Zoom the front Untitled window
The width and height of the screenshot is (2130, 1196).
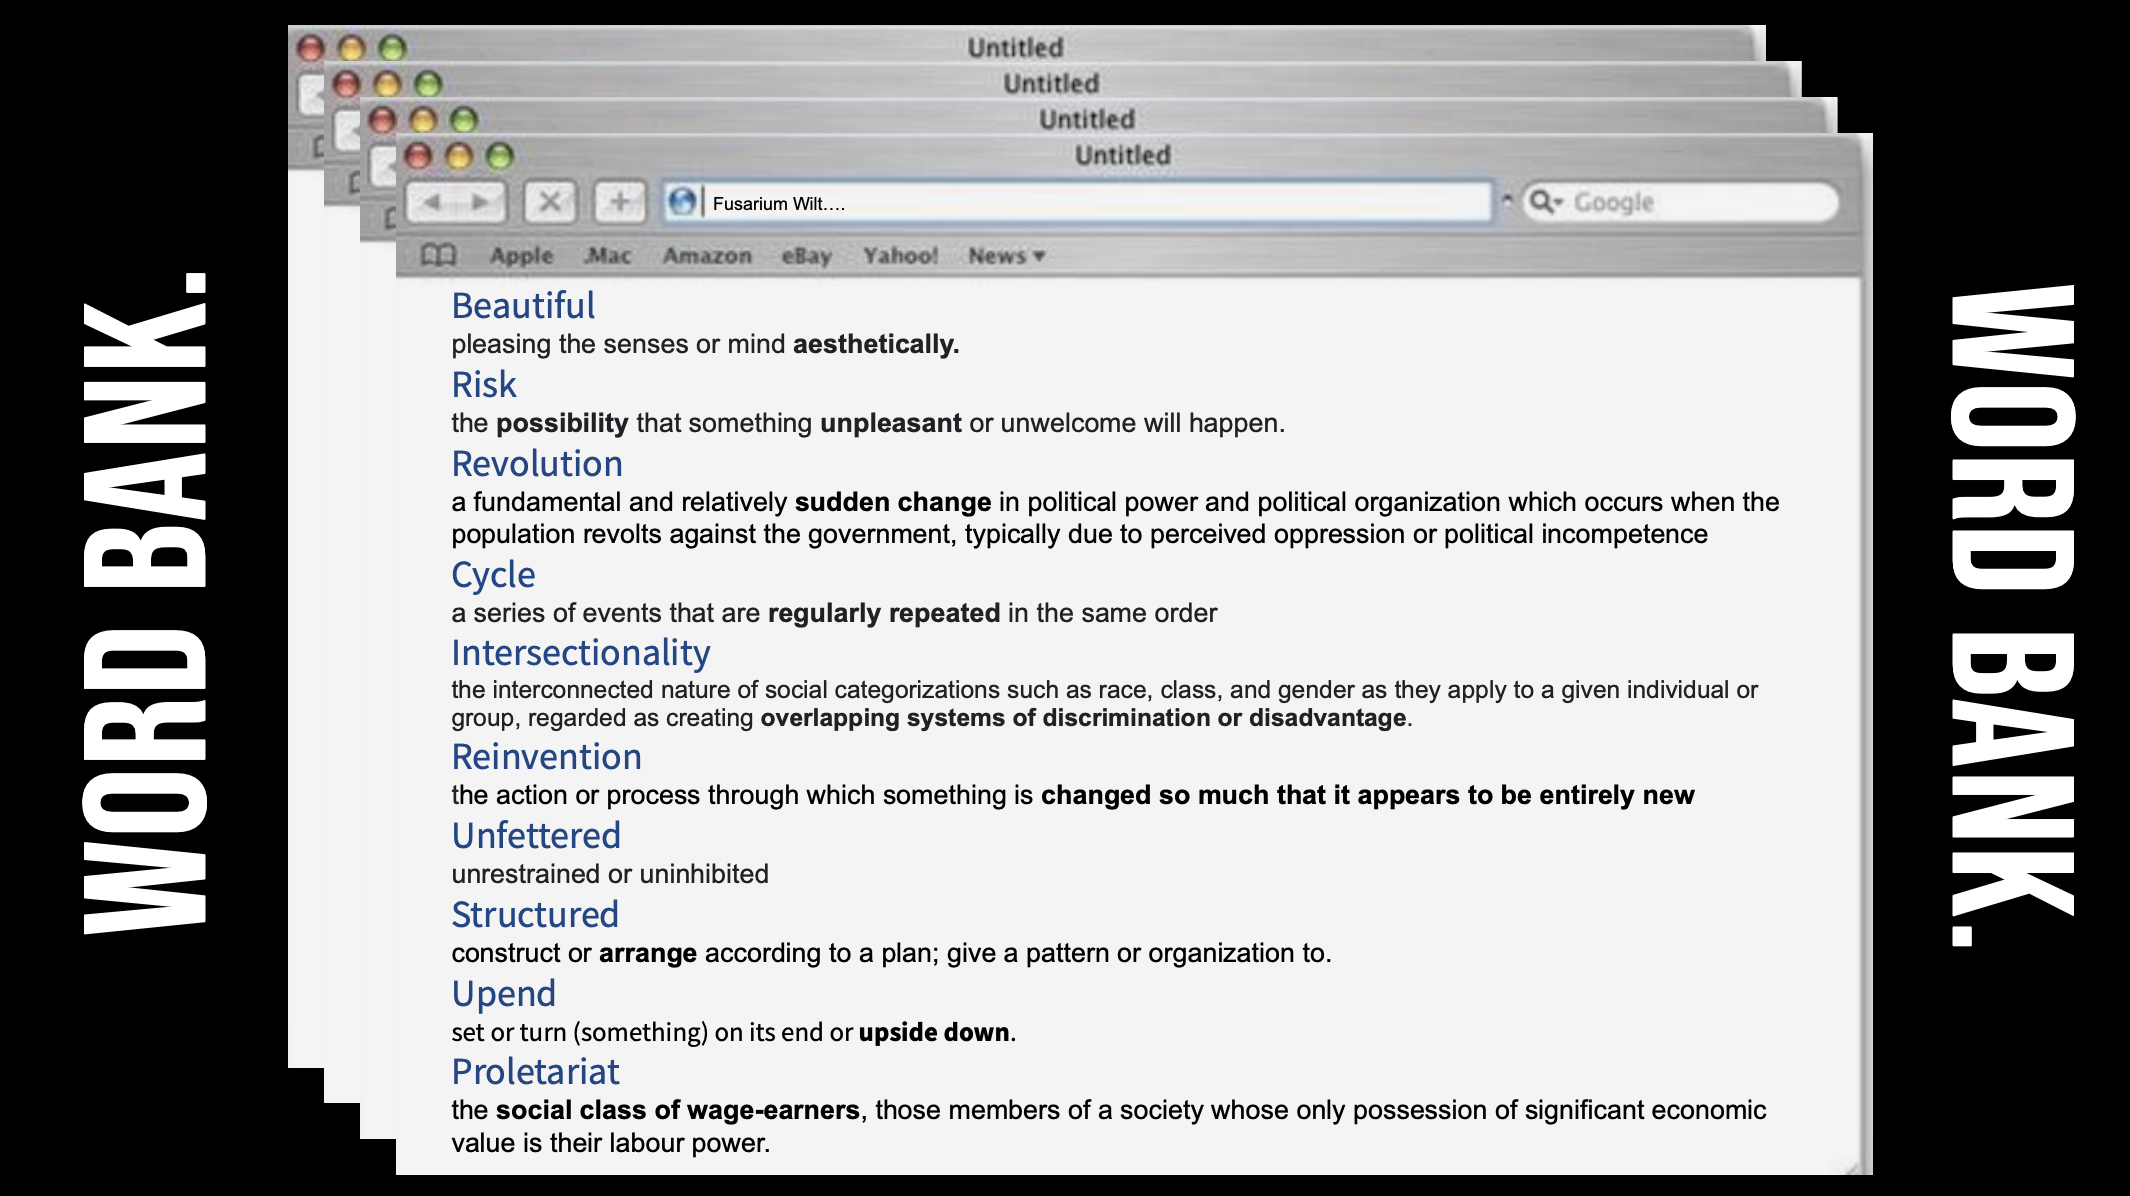[x=499, y=156]
